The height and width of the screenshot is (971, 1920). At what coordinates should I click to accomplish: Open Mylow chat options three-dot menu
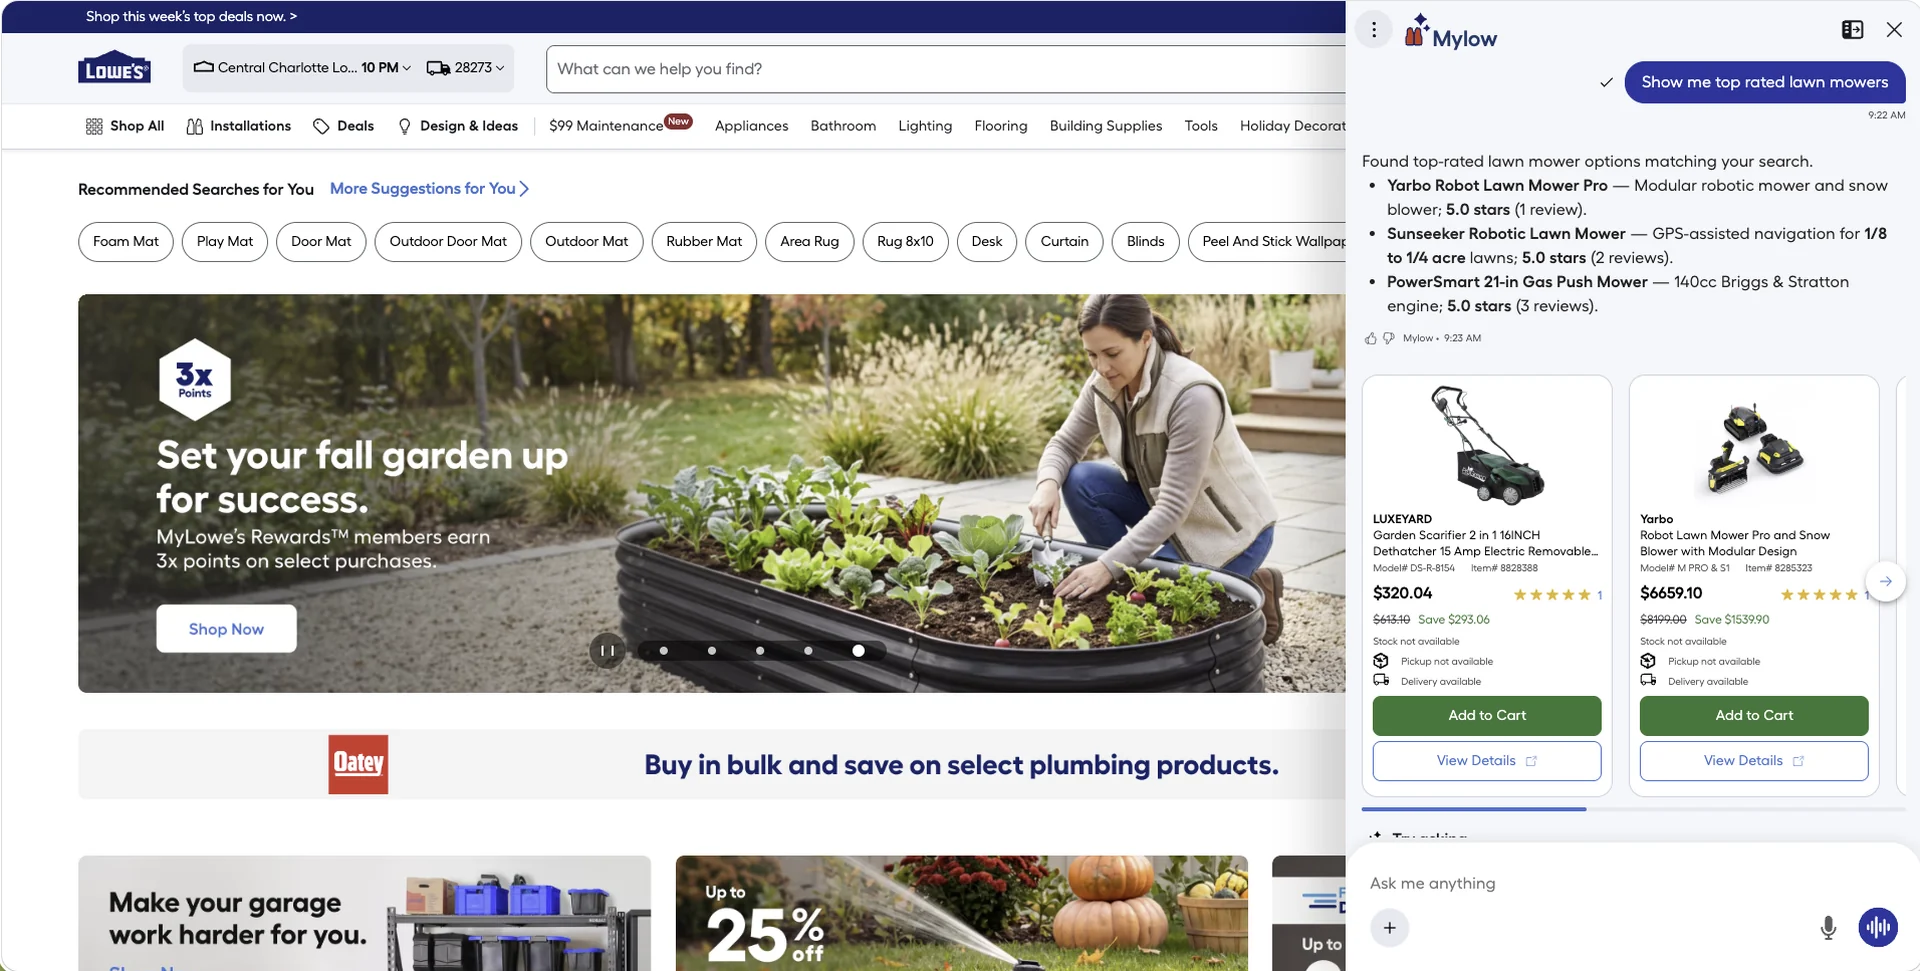tap(1374, 30)
